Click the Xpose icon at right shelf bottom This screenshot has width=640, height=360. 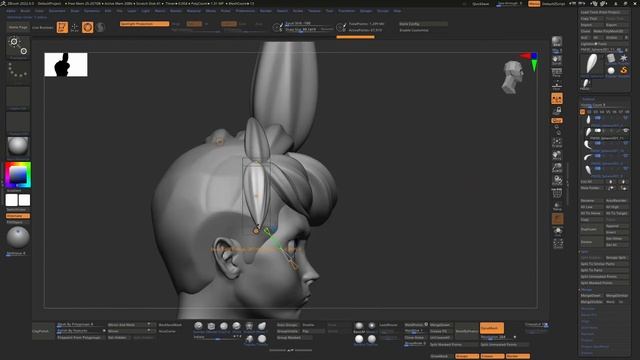[x=558, y=244]
